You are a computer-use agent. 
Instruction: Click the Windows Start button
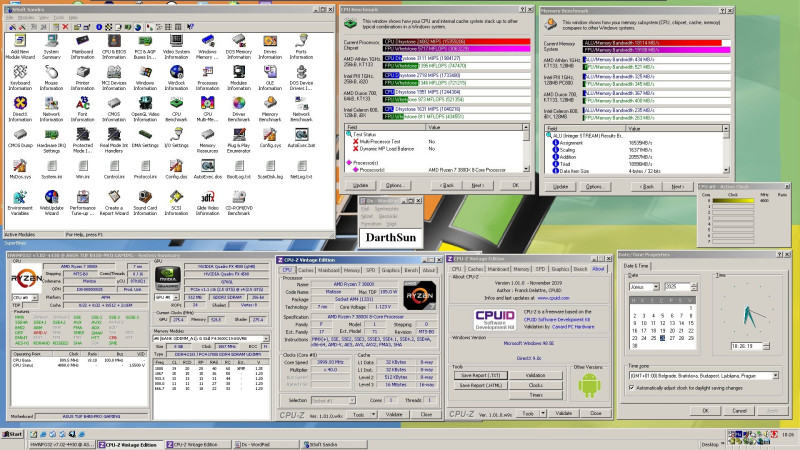[13, 434]
